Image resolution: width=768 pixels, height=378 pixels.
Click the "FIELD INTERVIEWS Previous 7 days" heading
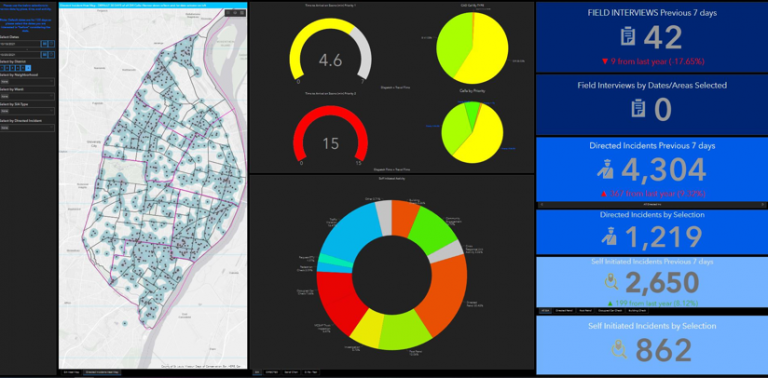click(652, 13)
